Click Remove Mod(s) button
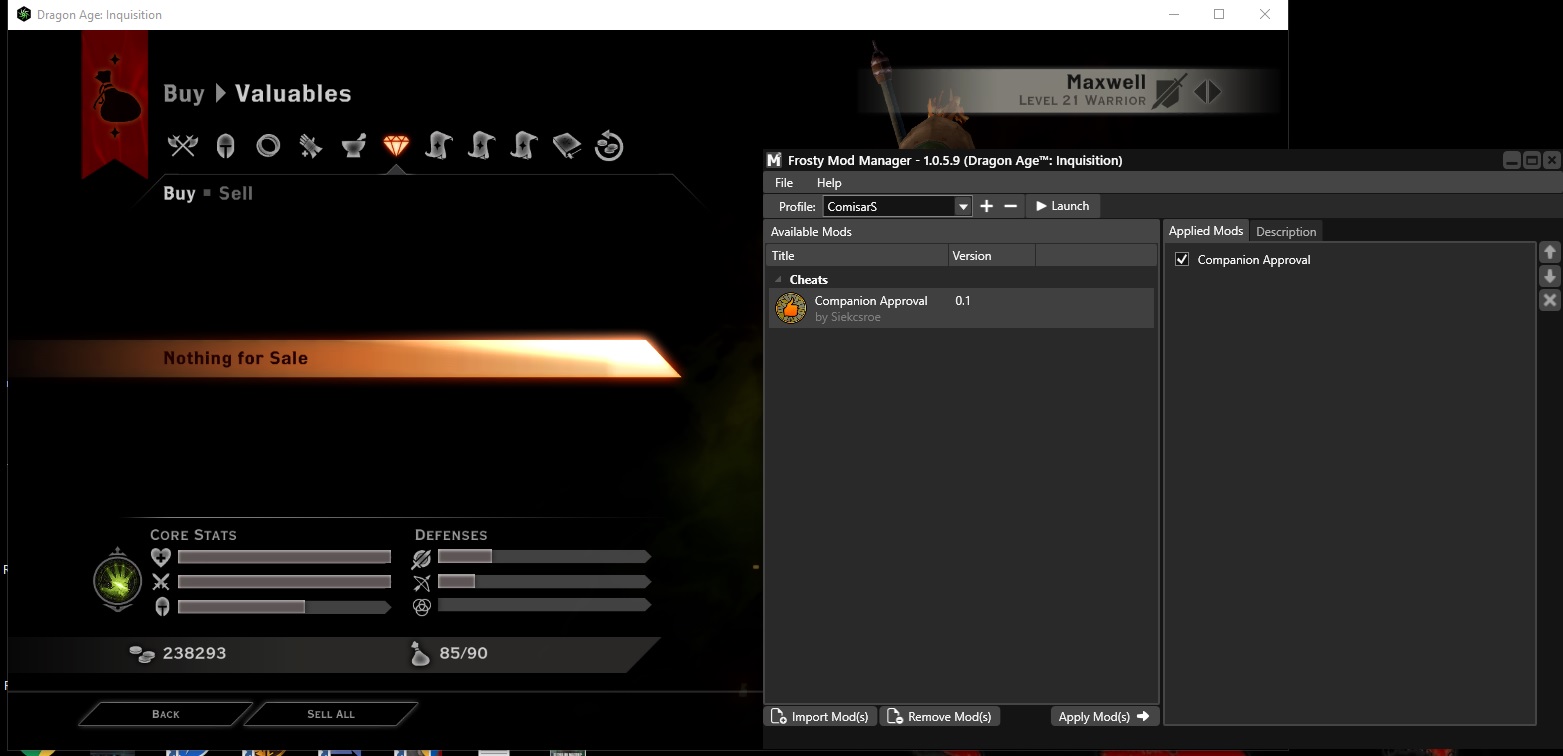Viewport: 1563px width, 756px height. [940, 716]
